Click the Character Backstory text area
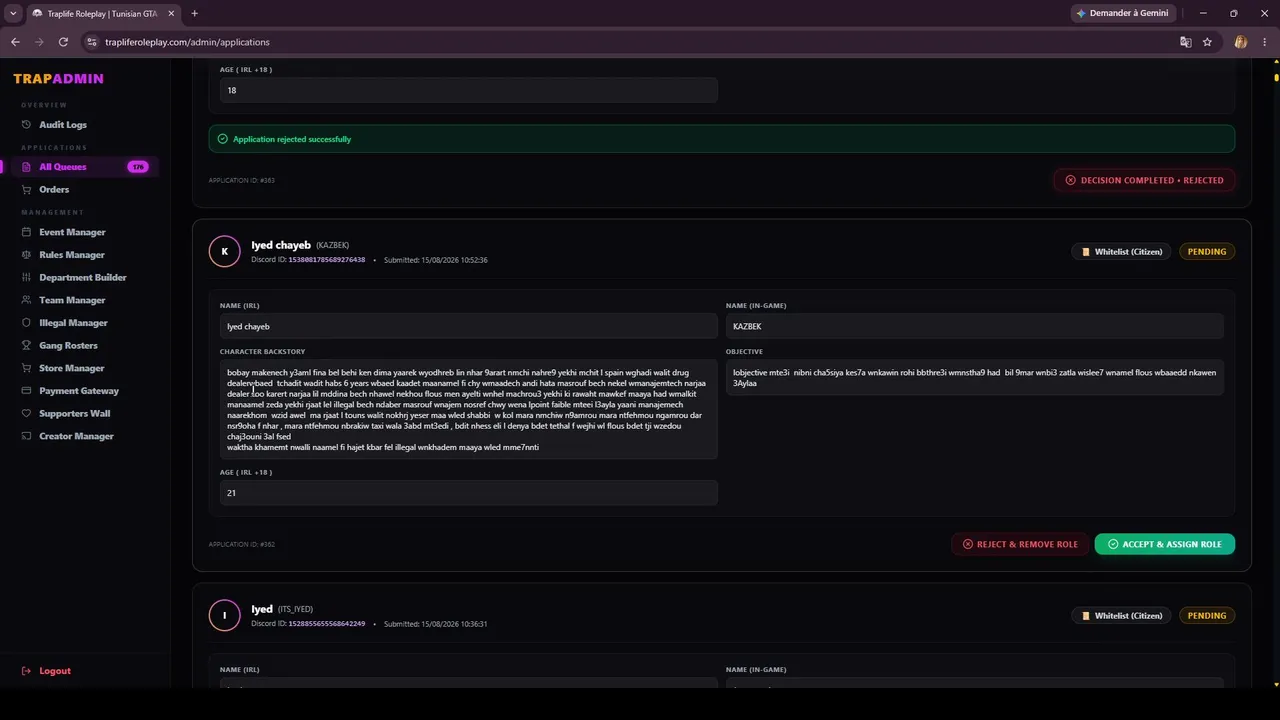The image size is (1280, 720). coord(469,410)
